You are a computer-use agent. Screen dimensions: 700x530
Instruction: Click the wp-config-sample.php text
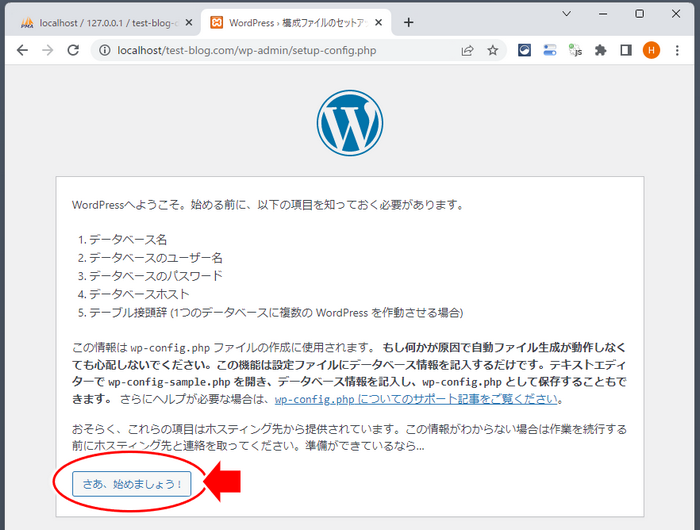tap(169, 382)
